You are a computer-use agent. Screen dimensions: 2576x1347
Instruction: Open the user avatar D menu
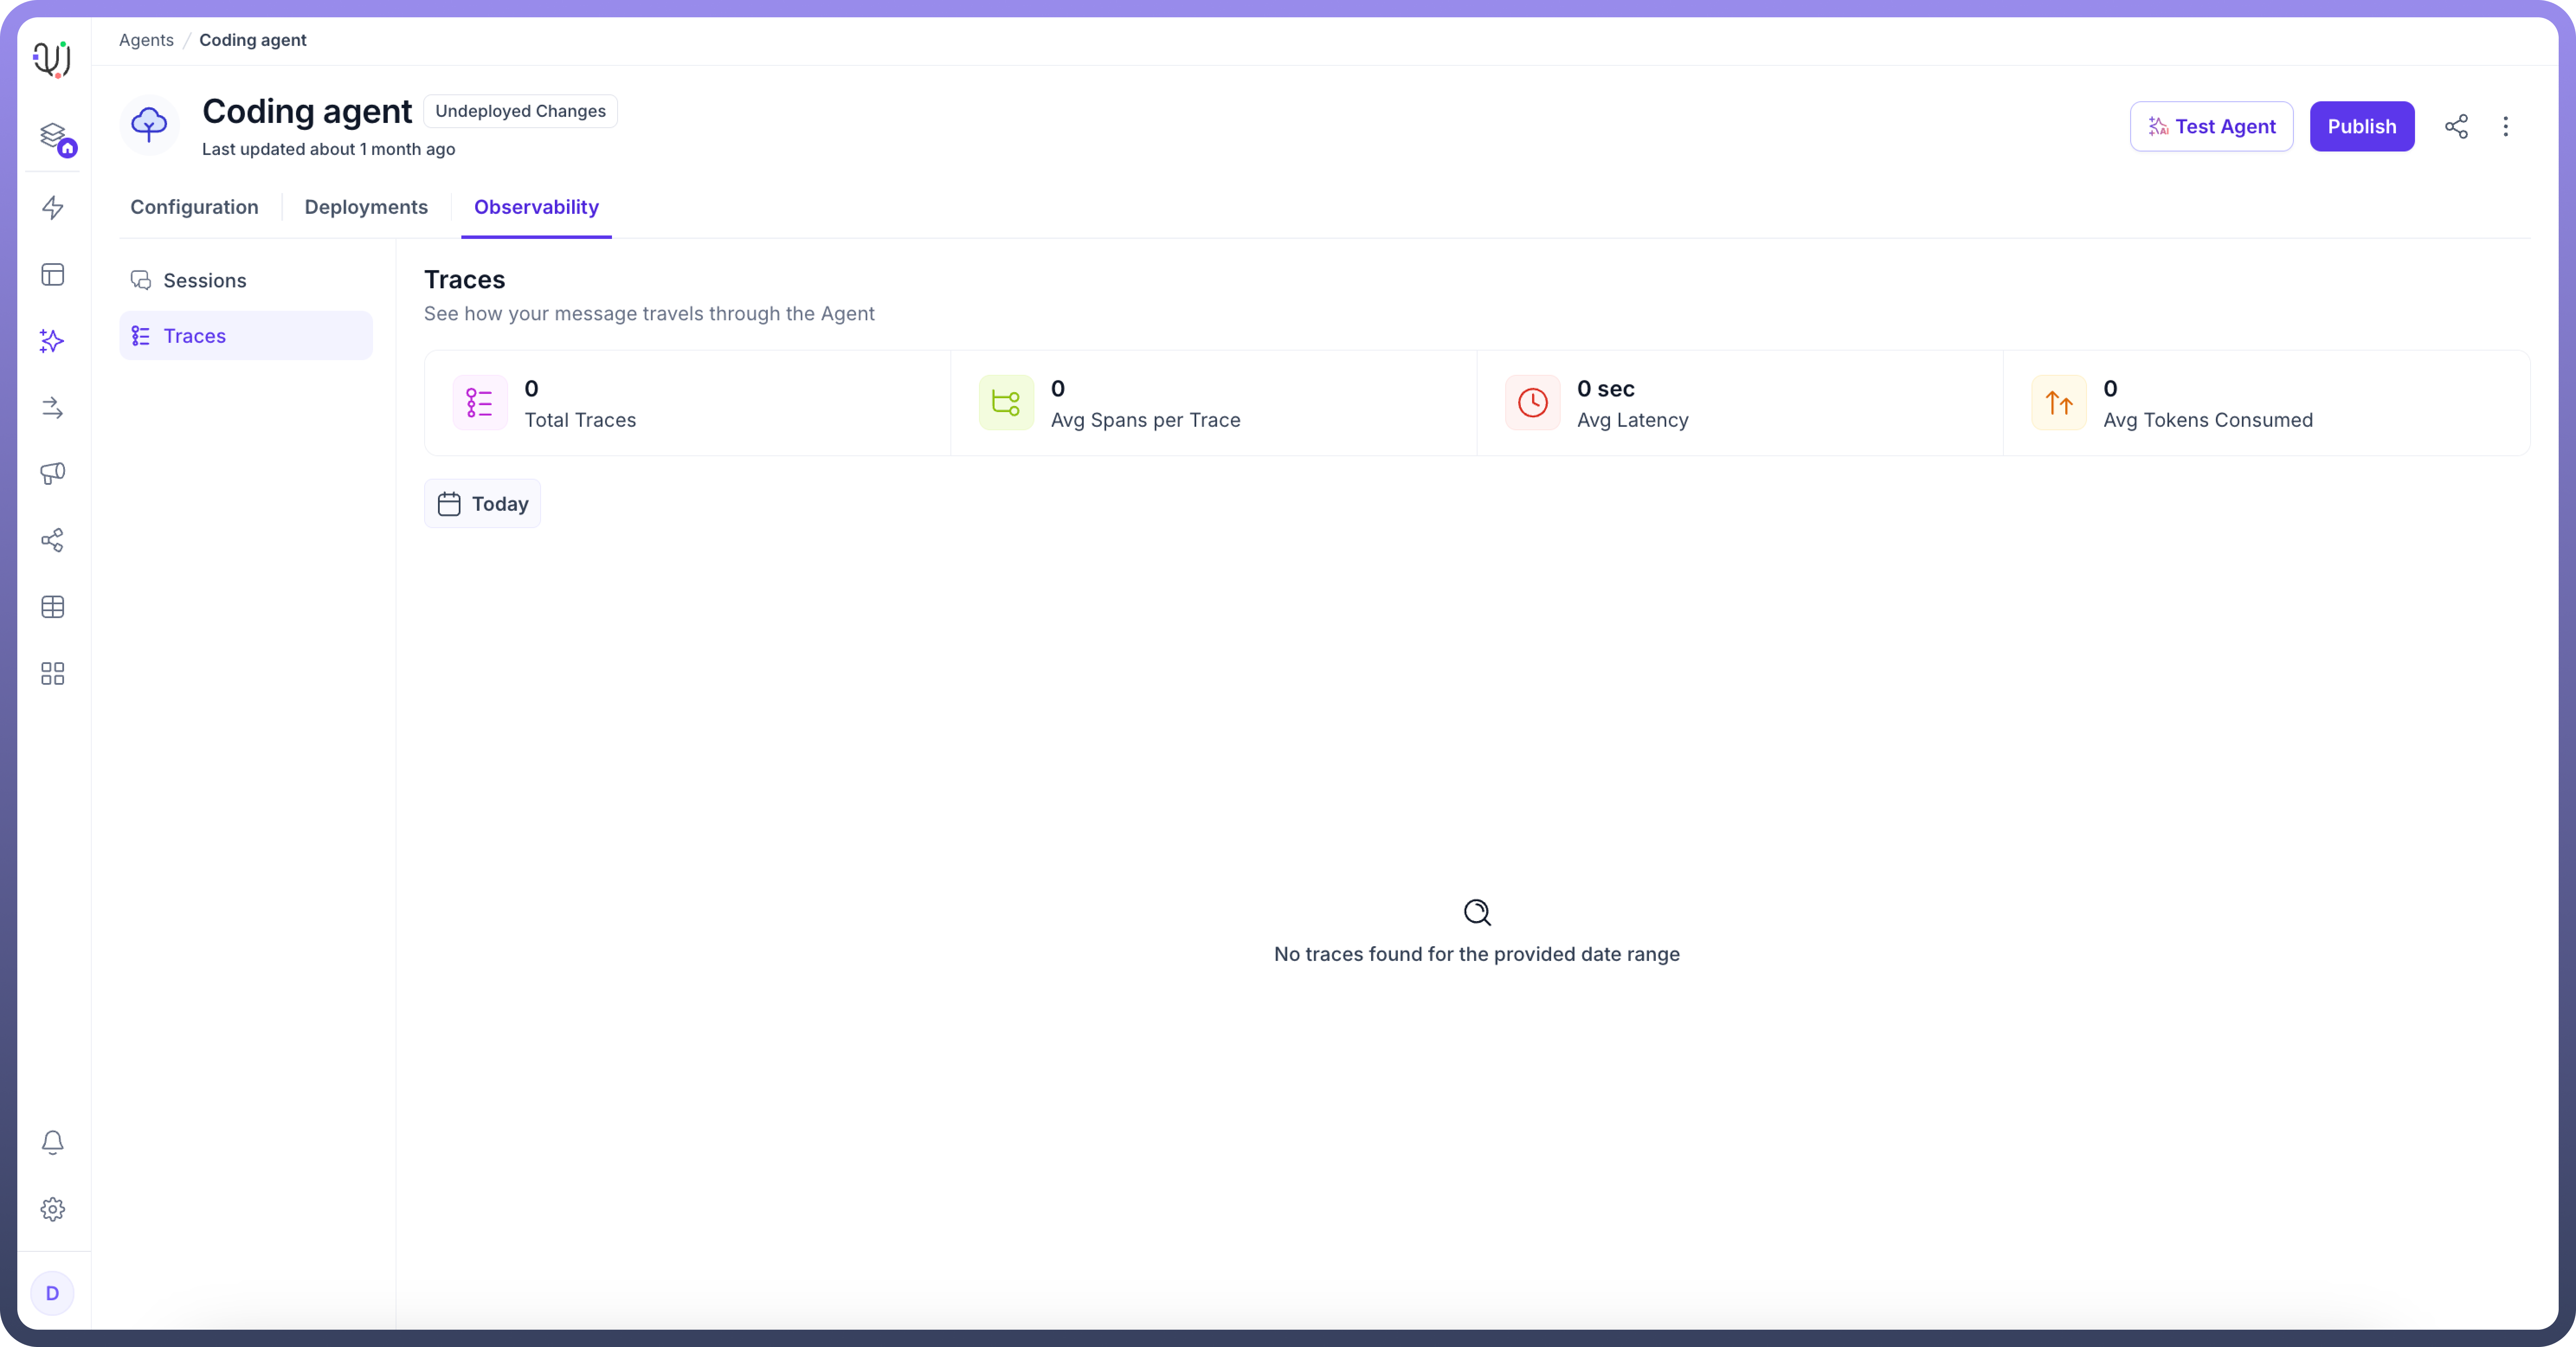53,1293
